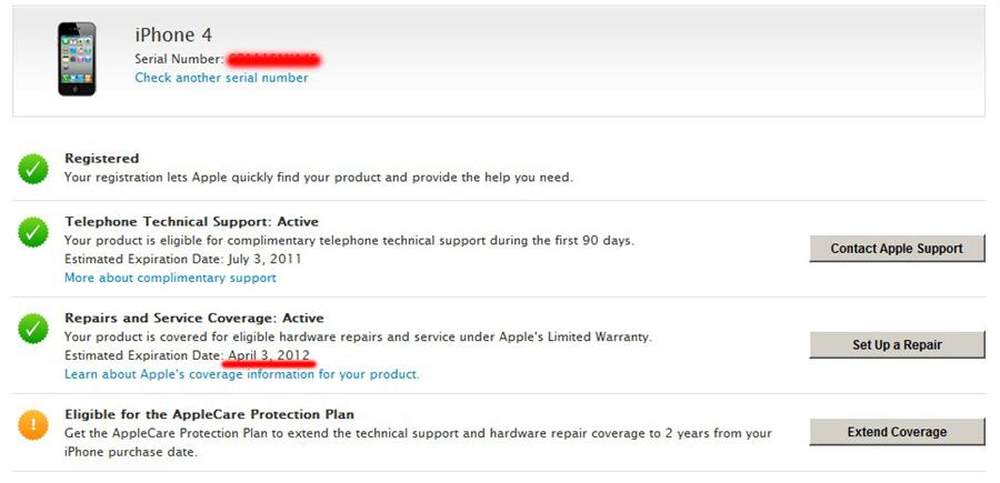This screenshot has height=483, width=1000.
Task: Open the Check another serial number link
Action: coord(221,78)
